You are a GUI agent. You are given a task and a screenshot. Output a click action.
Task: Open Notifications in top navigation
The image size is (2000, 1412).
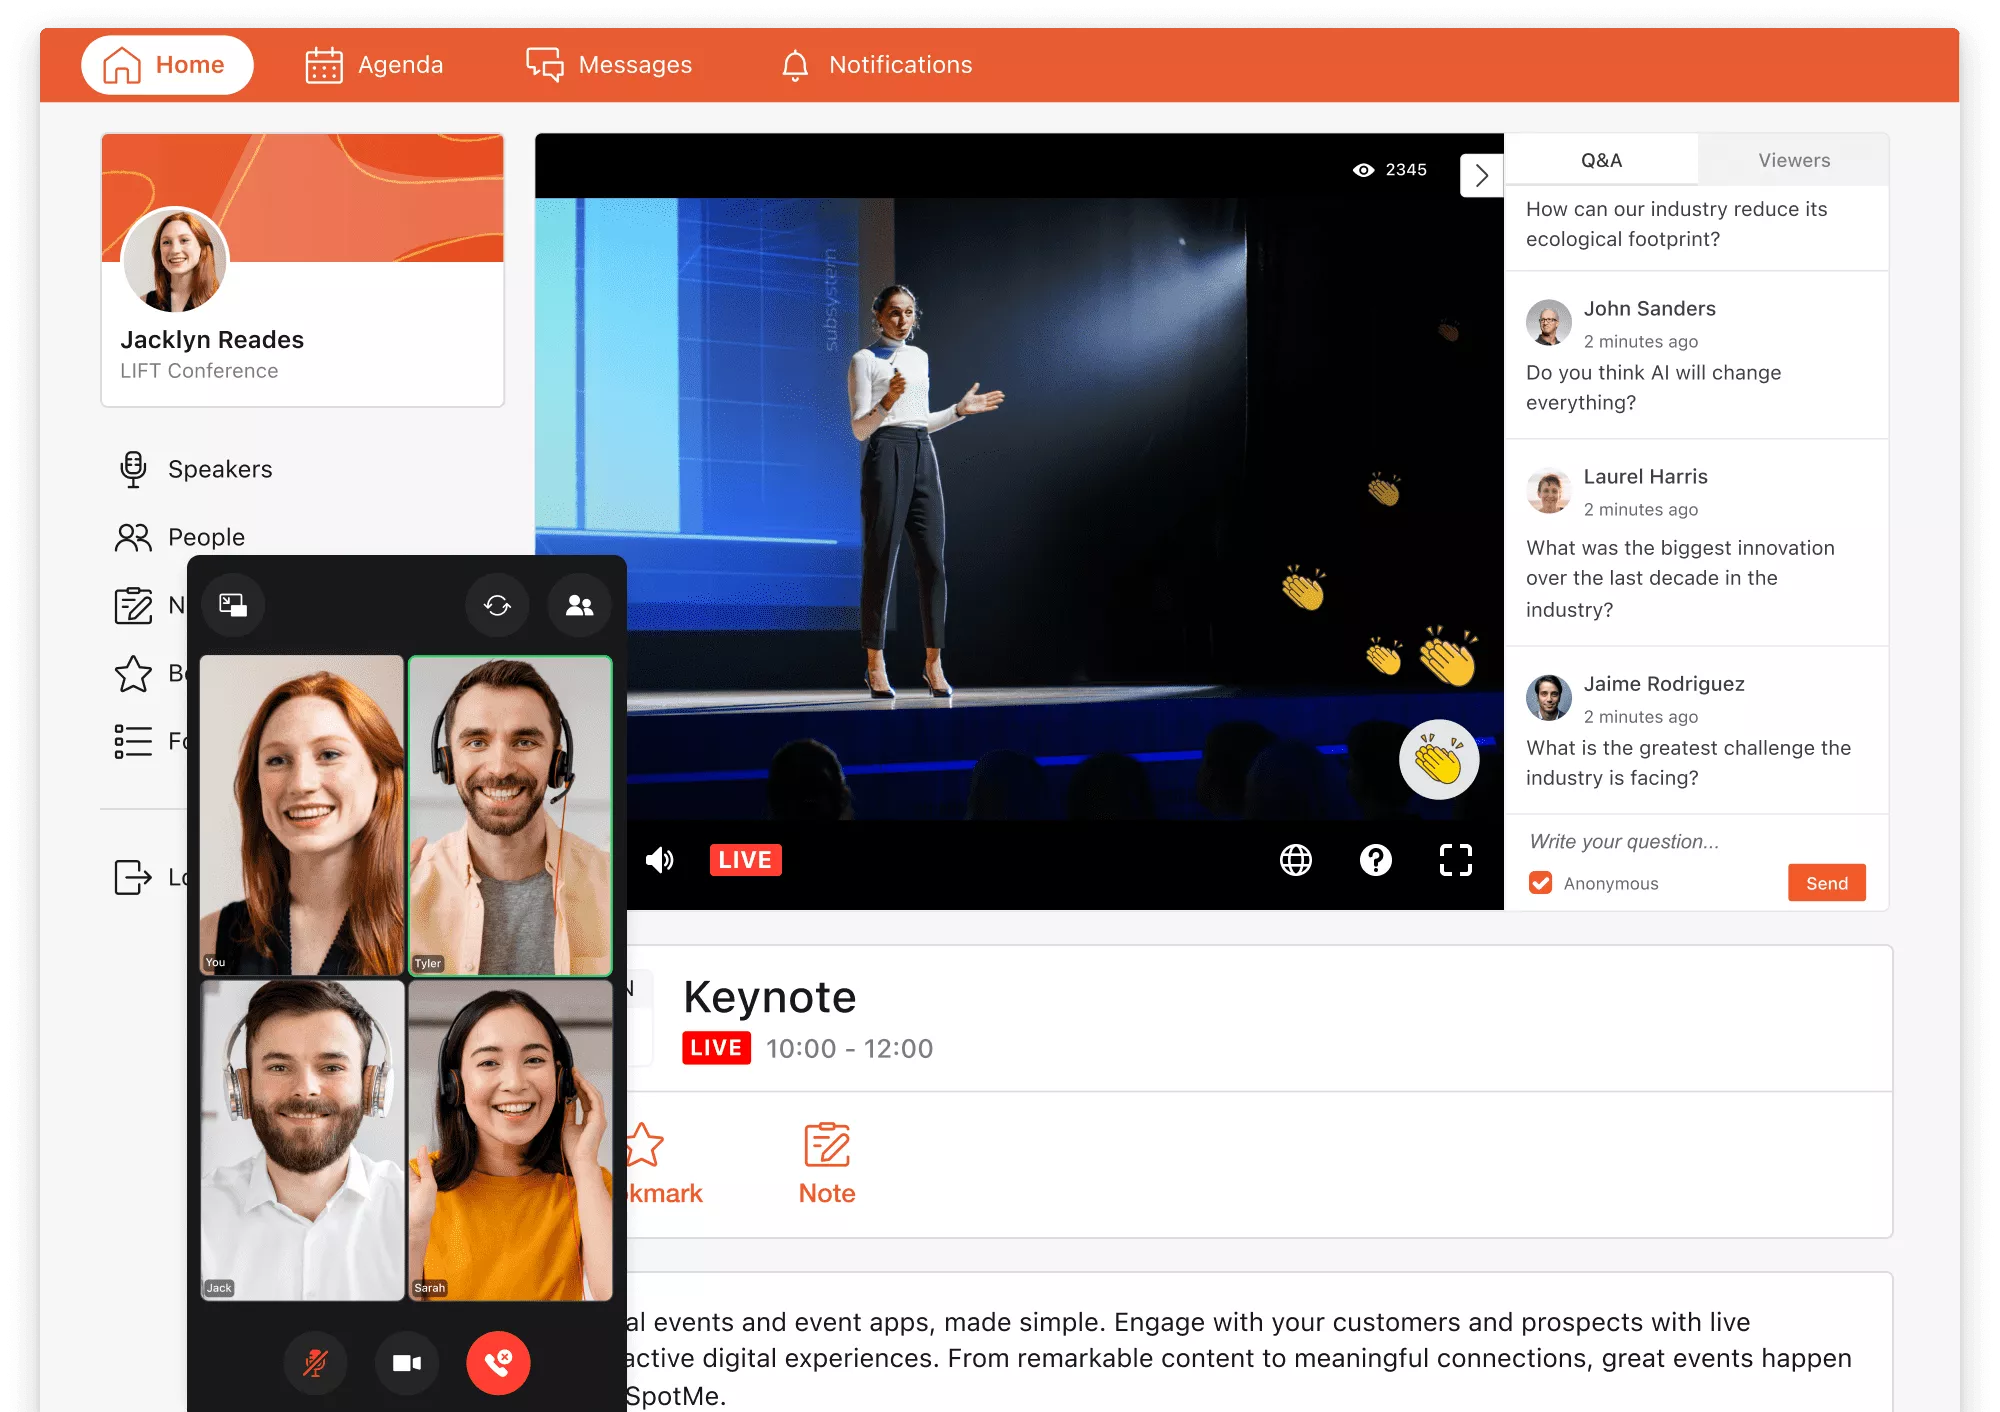(x=877, y=65)
